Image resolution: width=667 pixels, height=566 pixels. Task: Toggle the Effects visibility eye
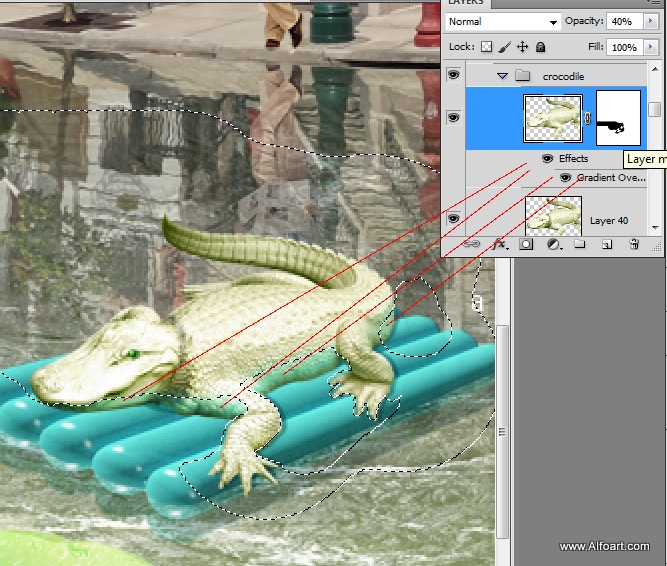coord(547,158)
